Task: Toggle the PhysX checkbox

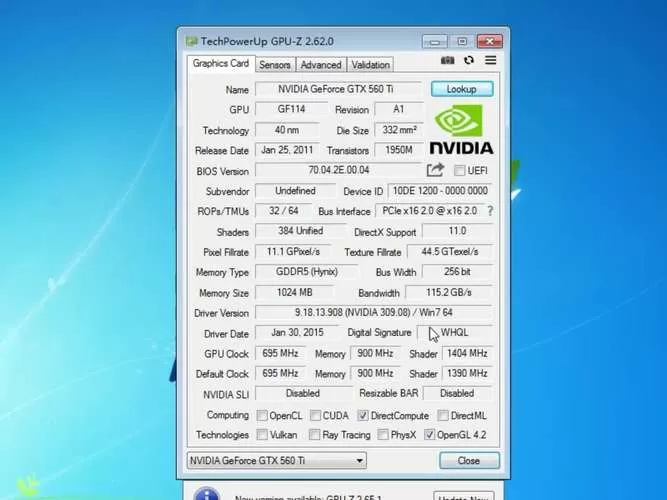Action: coord(383,434)
